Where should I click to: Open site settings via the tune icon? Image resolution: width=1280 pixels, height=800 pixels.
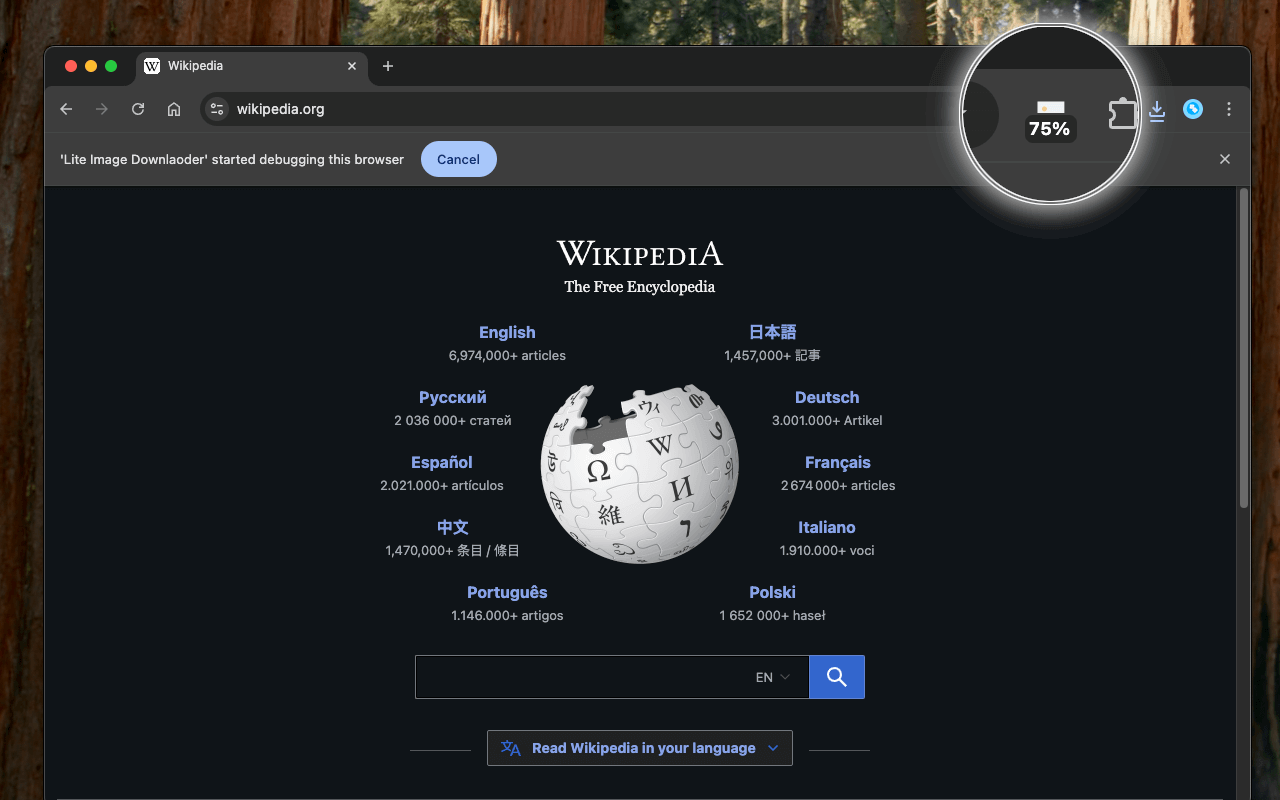[216, 109]
